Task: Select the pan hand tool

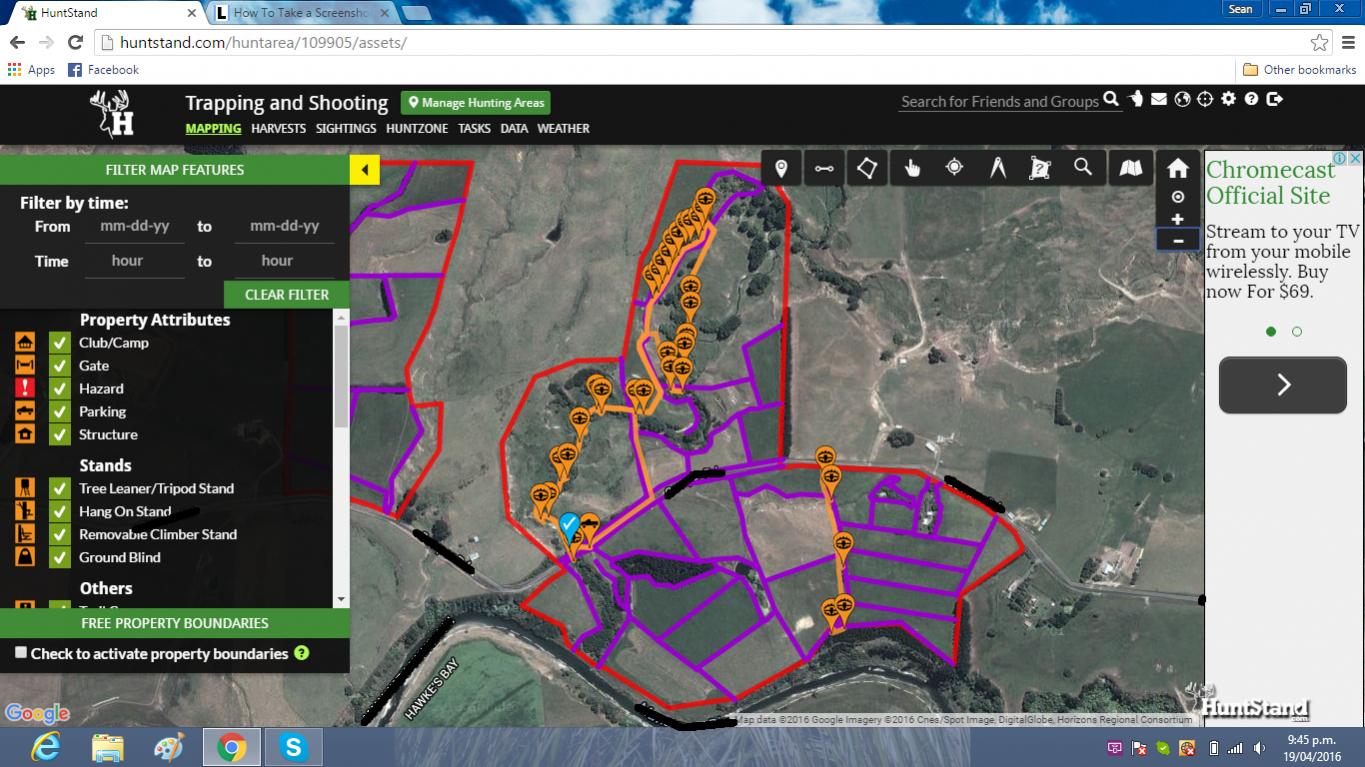Action: pyautogui.click(x=912, y=168)
